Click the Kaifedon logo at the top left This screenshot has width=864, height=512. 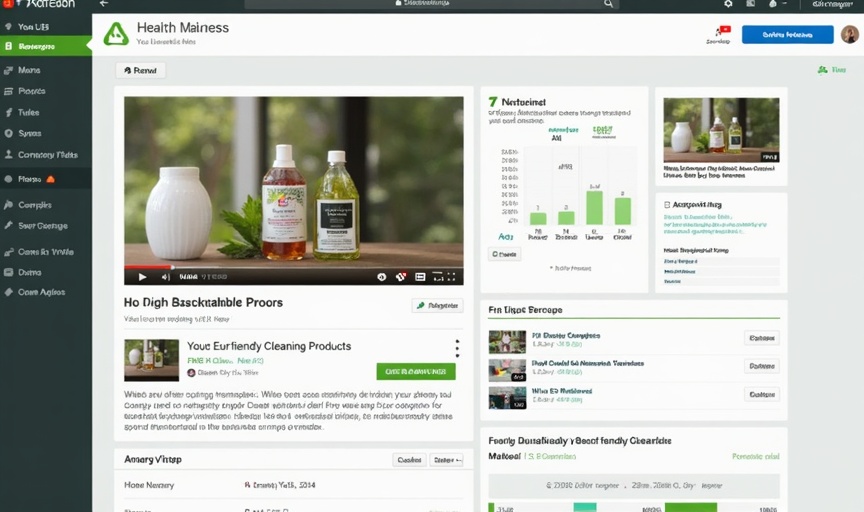pyautogui.click(x=39, y=4)
